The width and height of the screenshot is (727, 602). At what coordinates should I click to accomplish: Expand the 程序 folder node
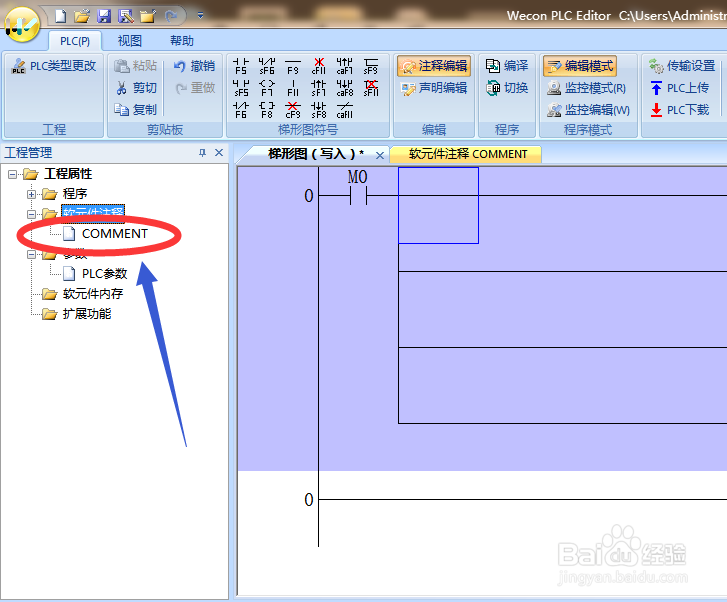click(31, 194)
